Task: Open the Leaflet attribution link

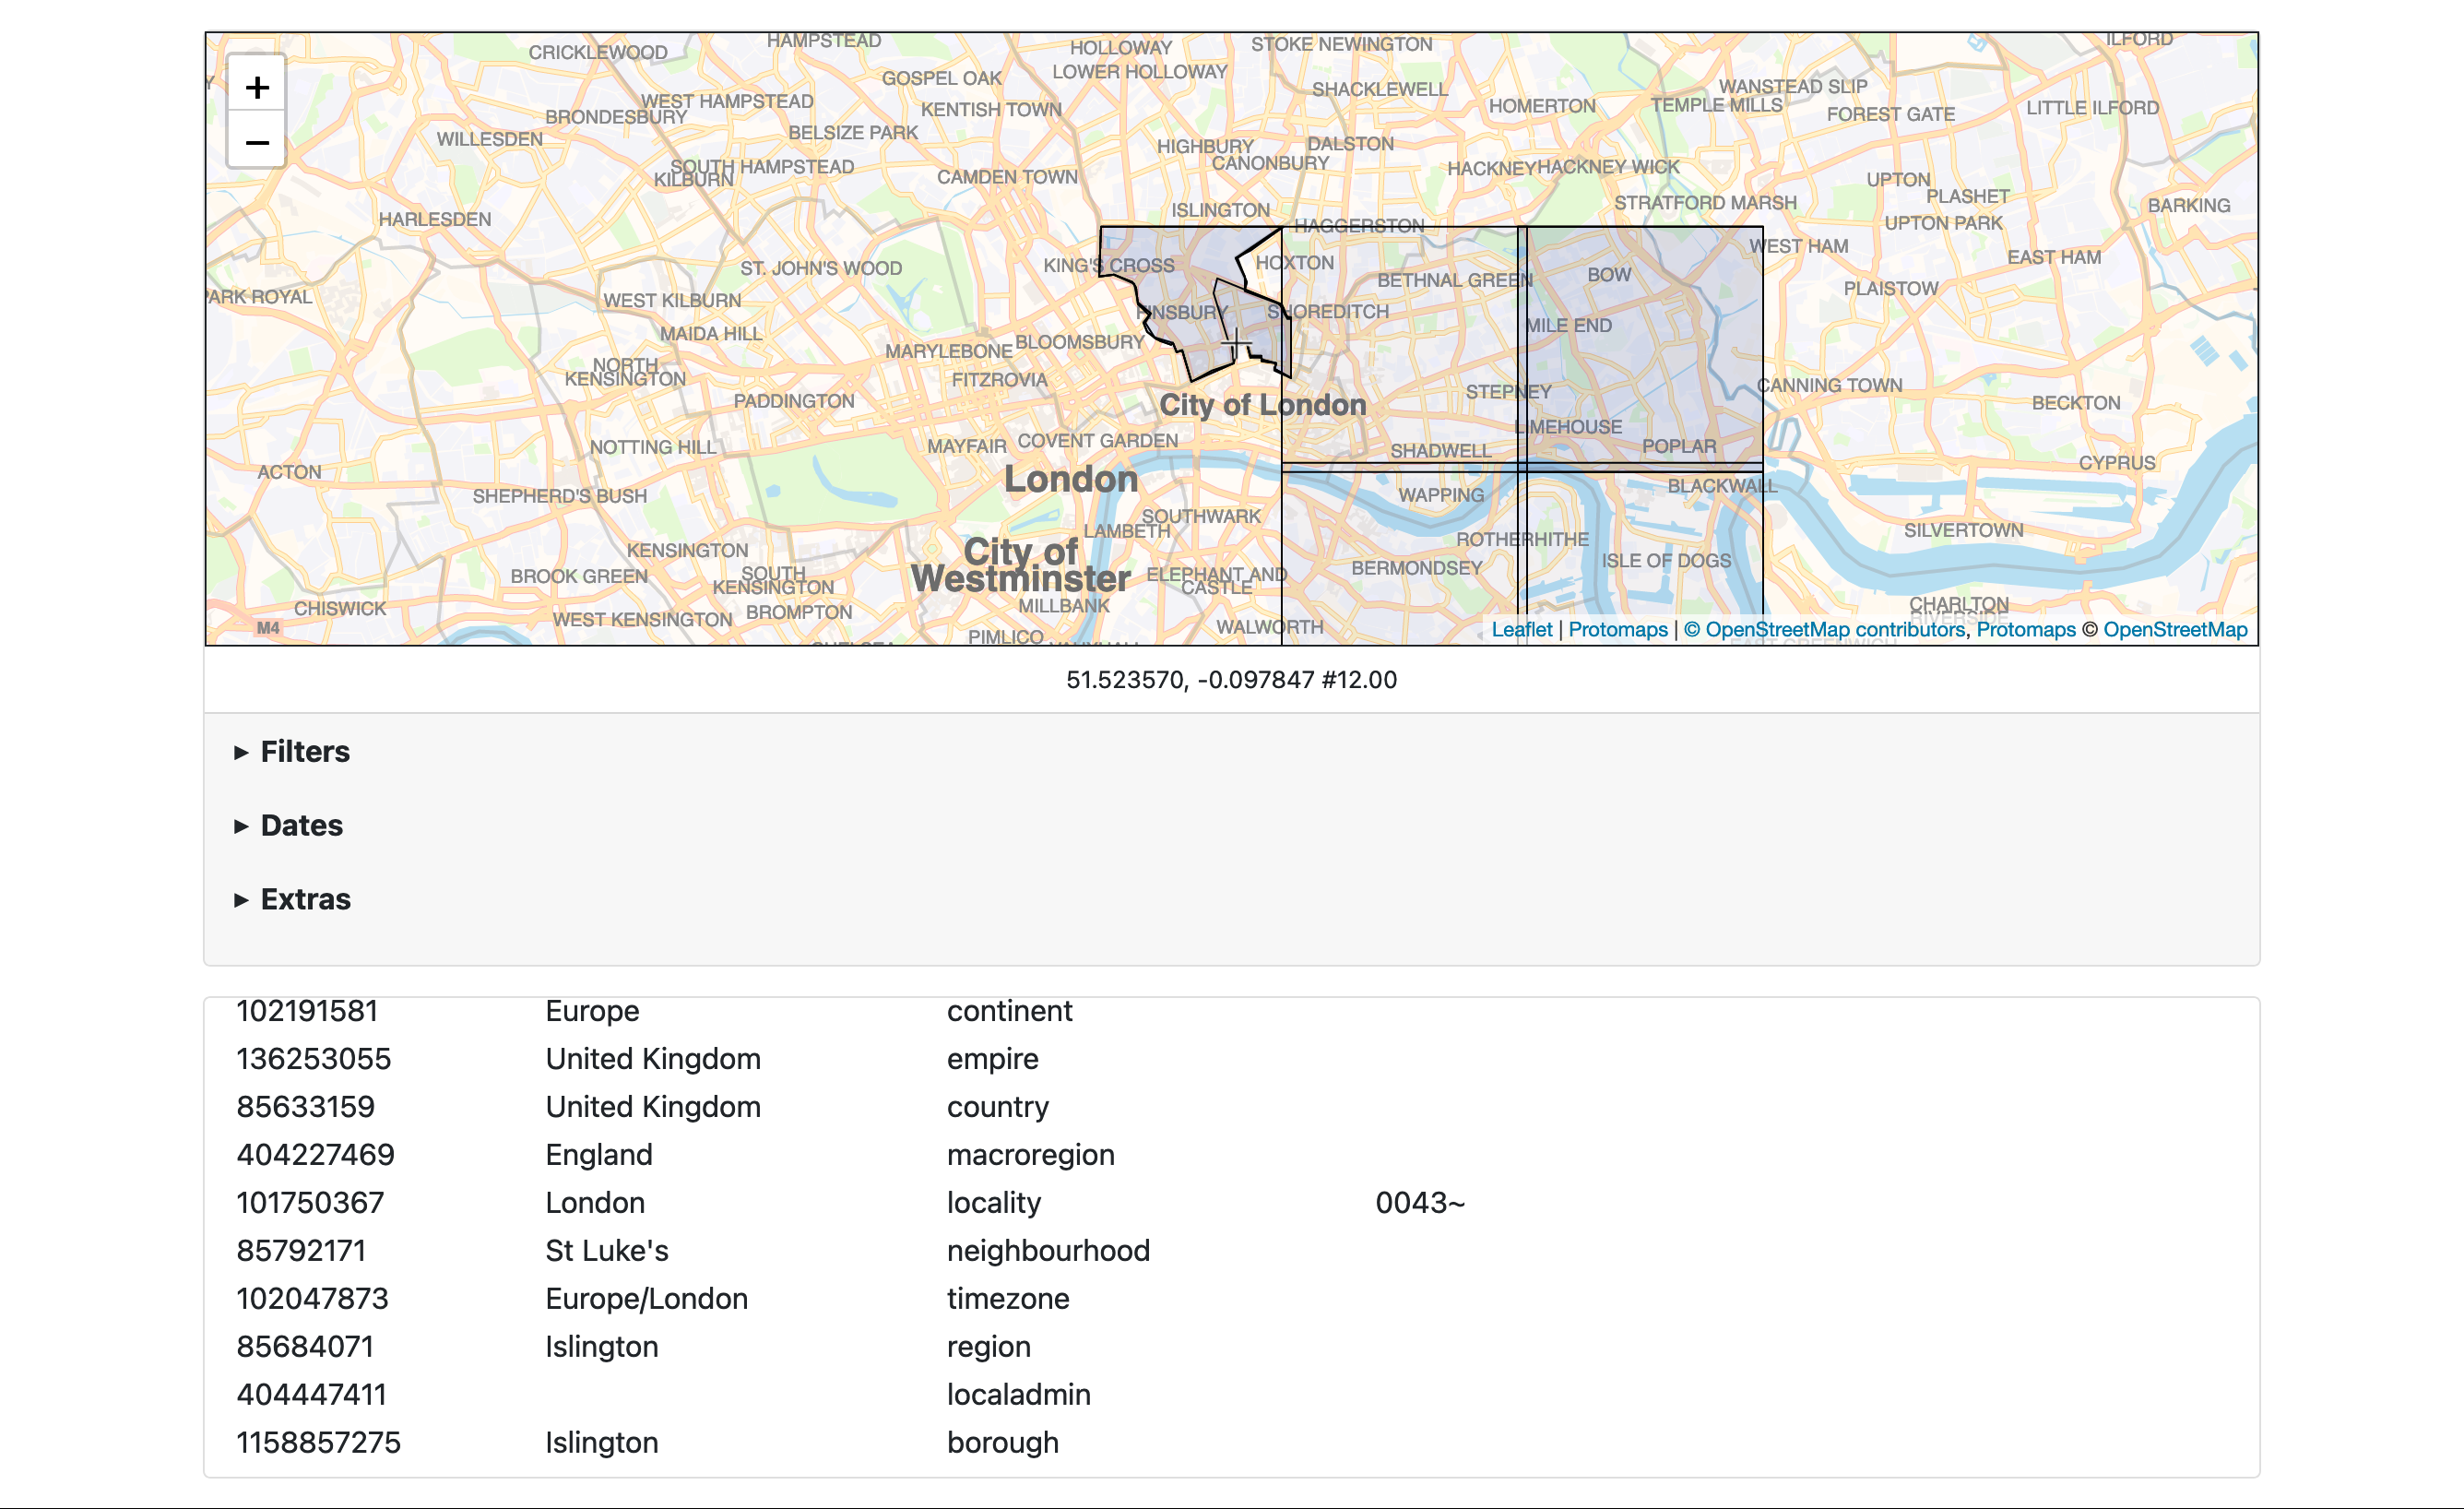Action: point(1521,630)
